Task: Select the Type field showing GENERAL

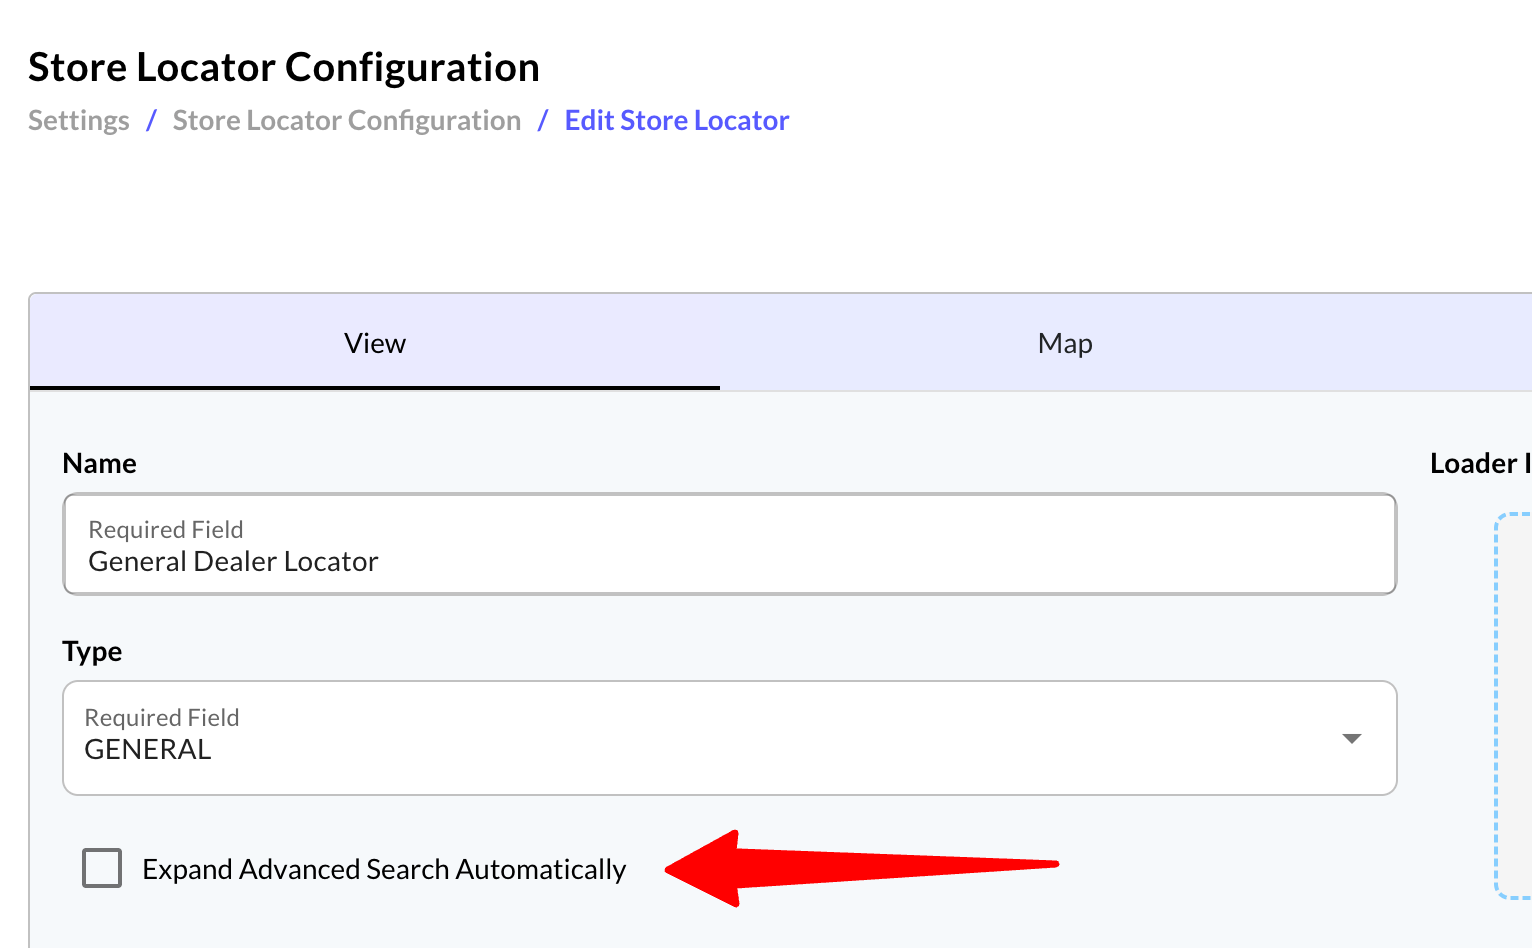Action: pyautogui.click(x=729, y=738)
